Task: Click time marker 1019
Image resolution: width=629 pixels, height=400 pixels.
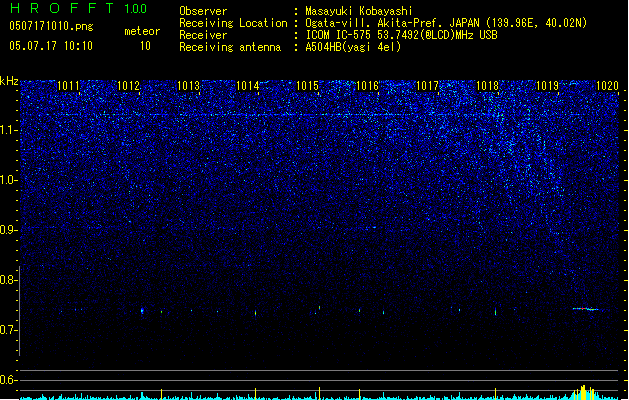Action: coord(547,86)
